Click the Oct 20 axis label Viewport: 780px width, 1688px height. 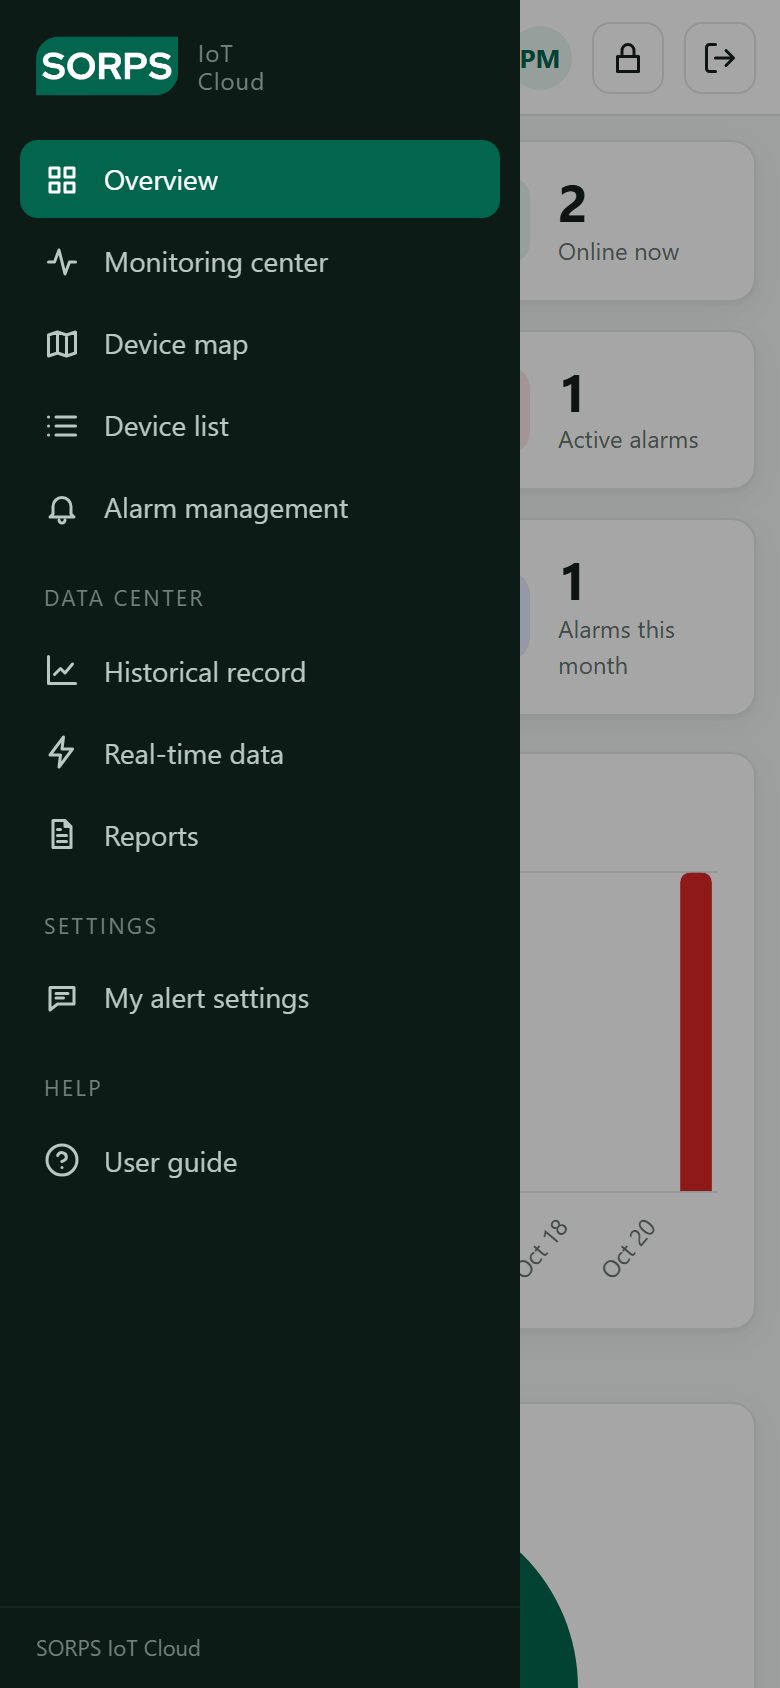pyautogui.click(x=628, y=1248)
